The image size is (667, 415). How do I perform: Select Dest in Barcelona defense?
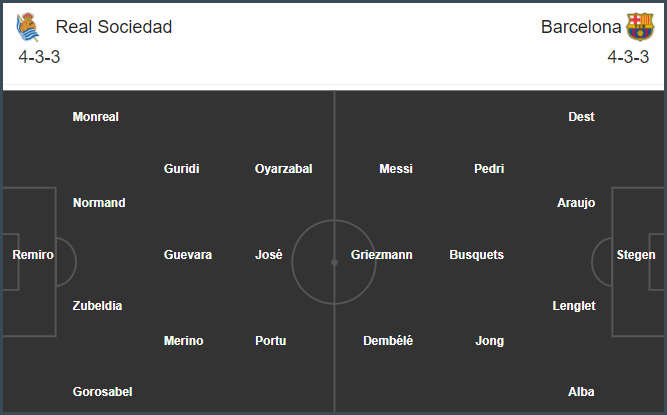pyautogui.click(x=581, y=117)
